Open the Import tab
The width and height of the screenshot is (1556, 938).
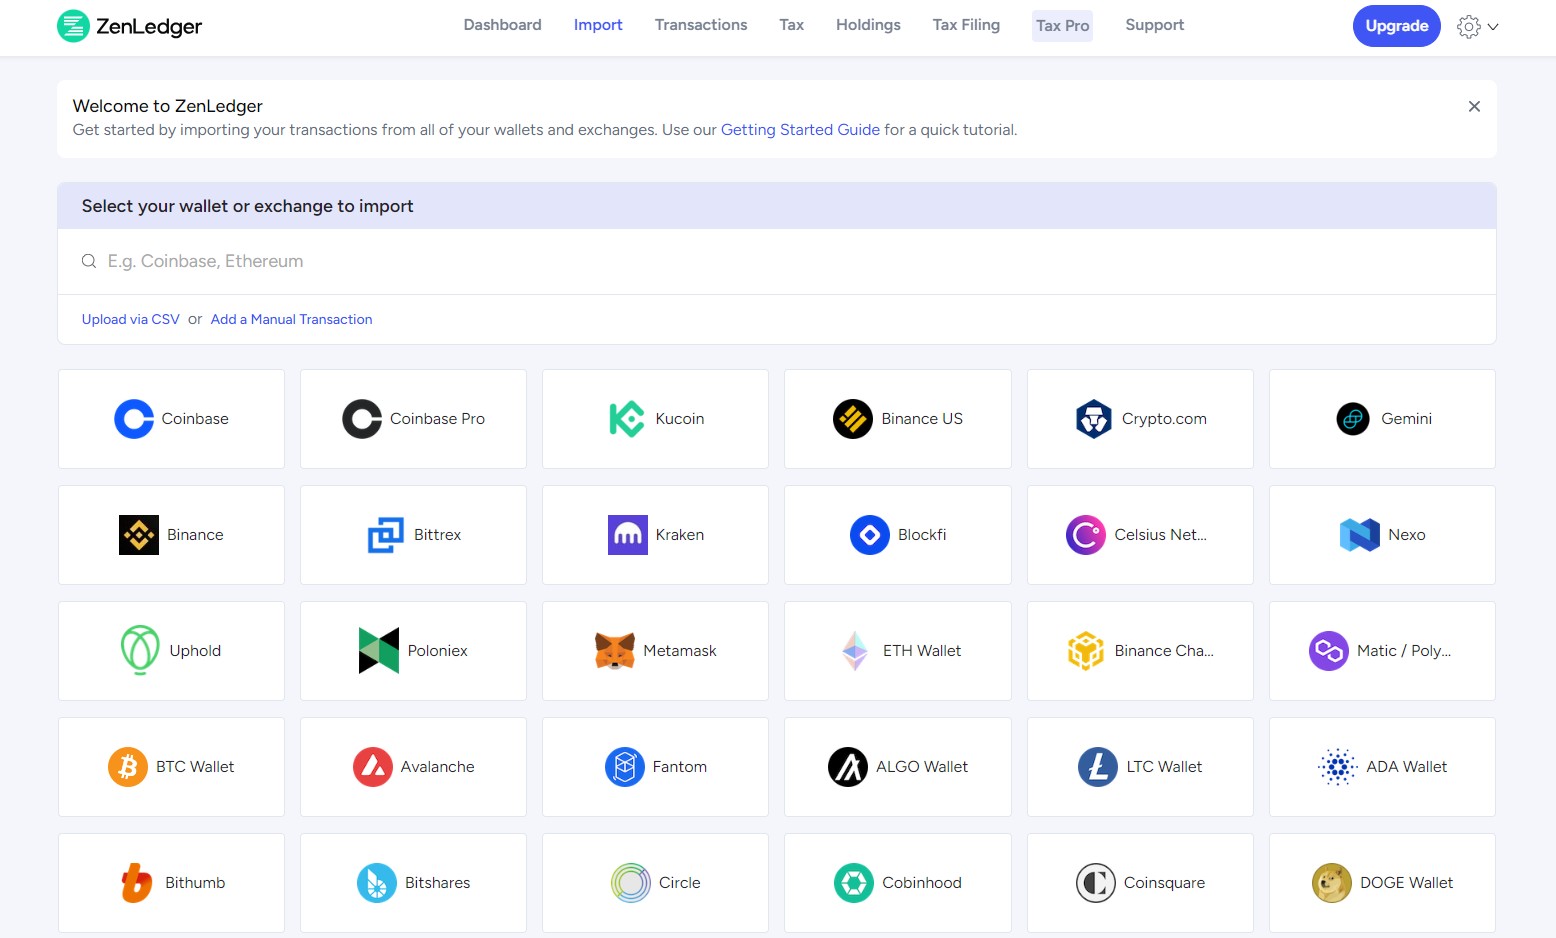pyautogui.click(x=598, y=25)
